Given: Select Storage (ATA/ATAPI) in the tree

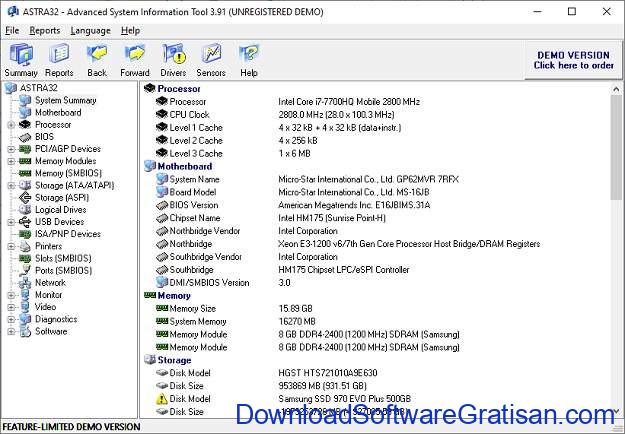Looking at the screenshot, I should coord(75,185).
